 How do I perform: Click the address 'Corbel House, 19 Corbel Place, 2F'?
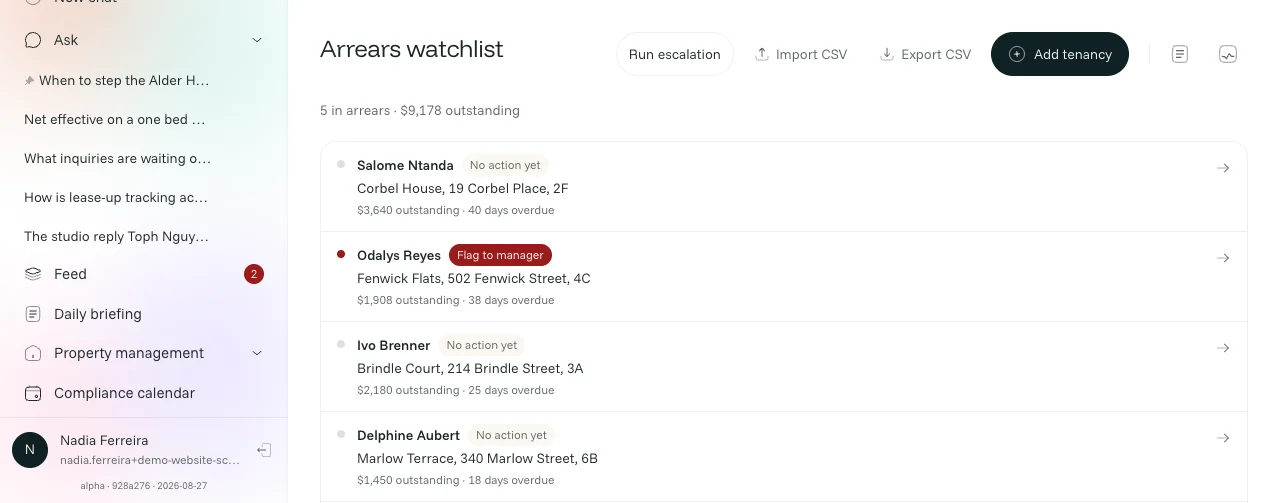(463, 188)
